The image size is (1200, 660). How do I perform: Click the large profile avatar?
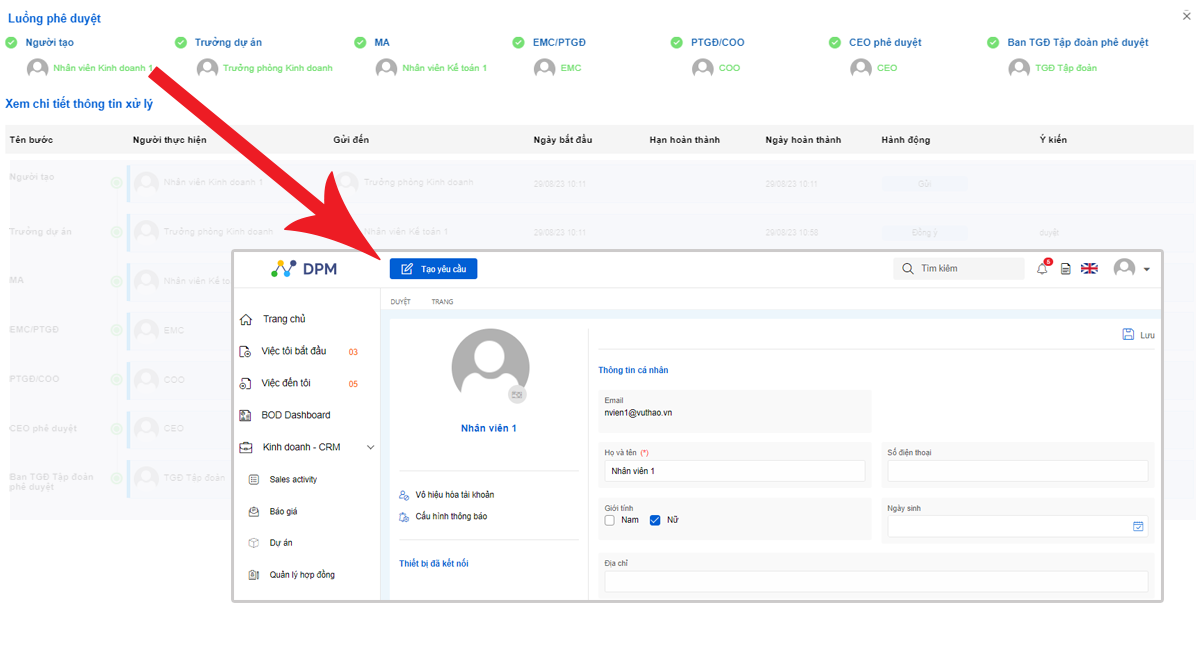pos(490,364)
